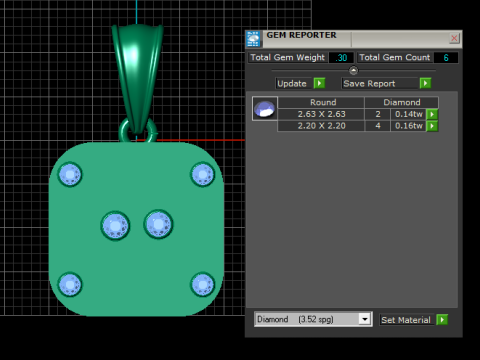Click green arrow beside 0.14tw row

tap(432, 114)
